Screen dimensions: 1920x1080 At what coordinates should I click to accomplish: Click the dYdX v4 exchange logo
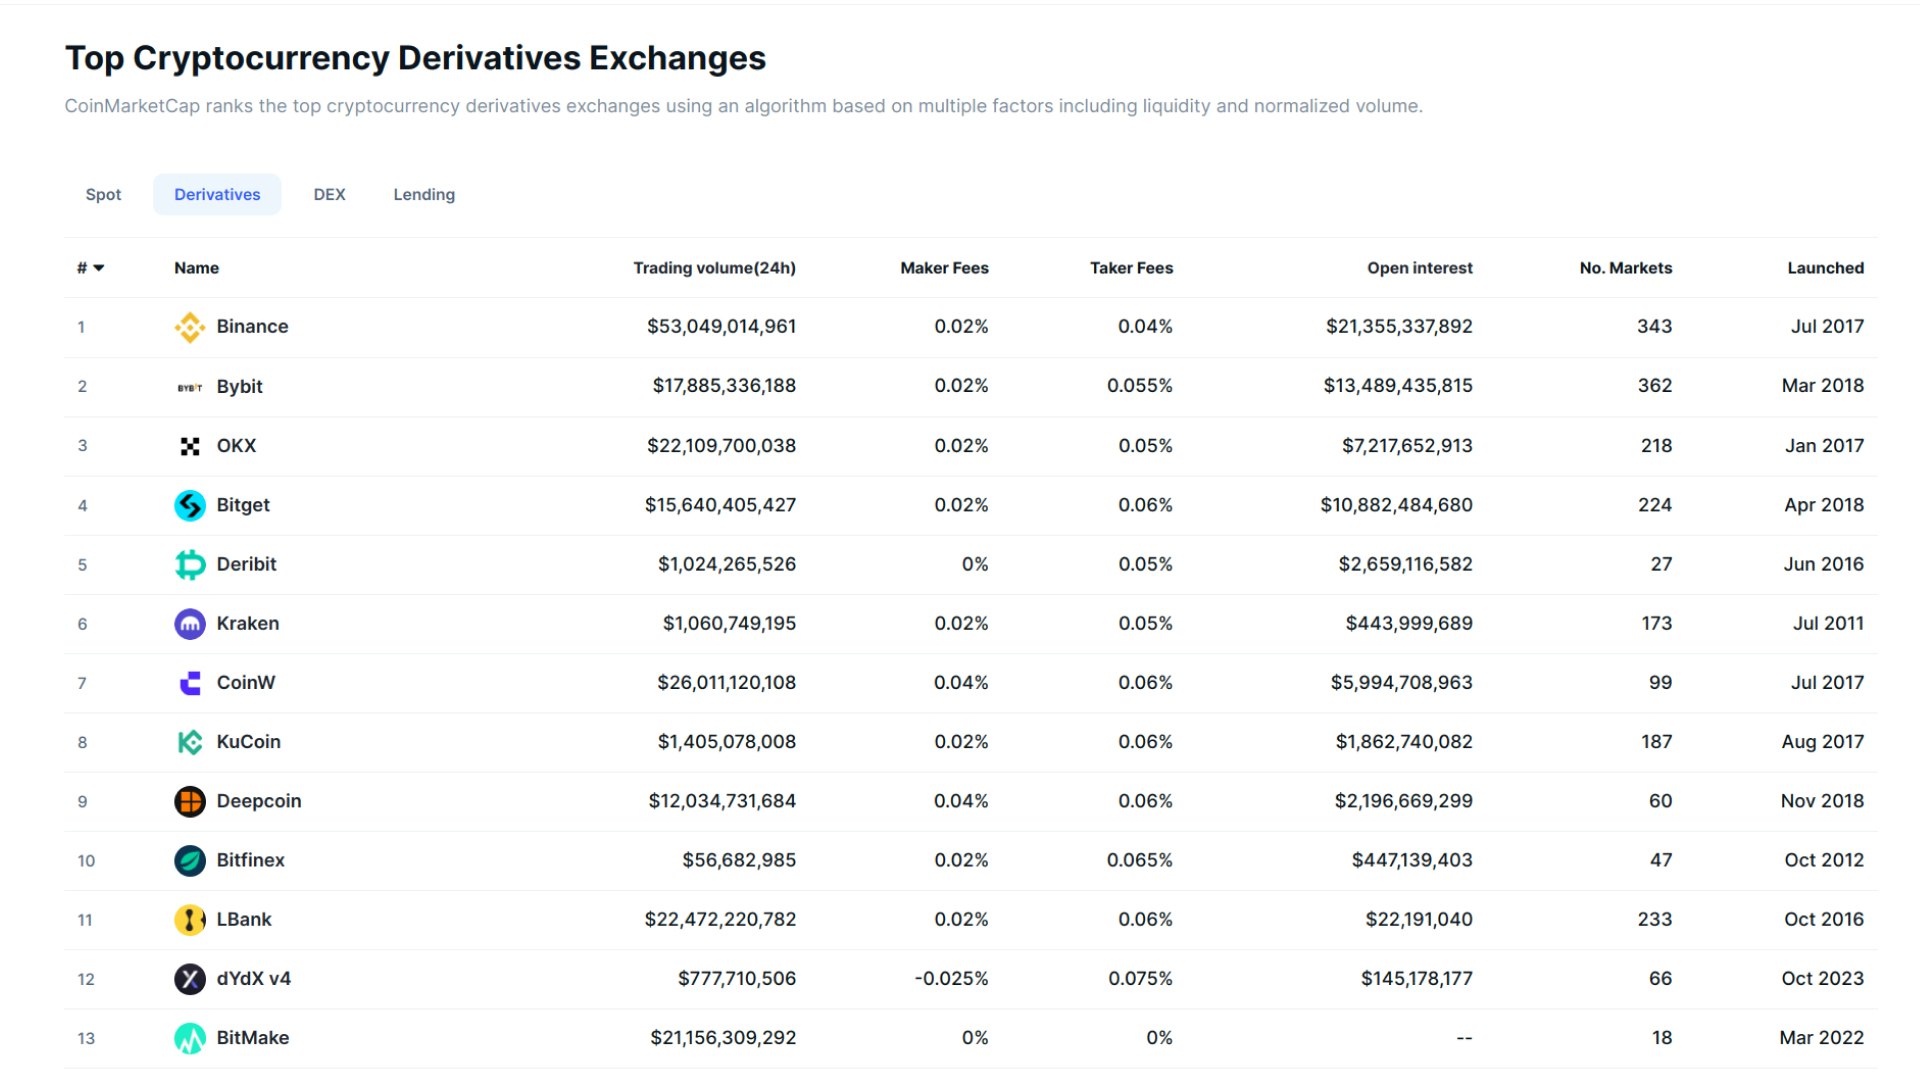[x=189, y=979]
